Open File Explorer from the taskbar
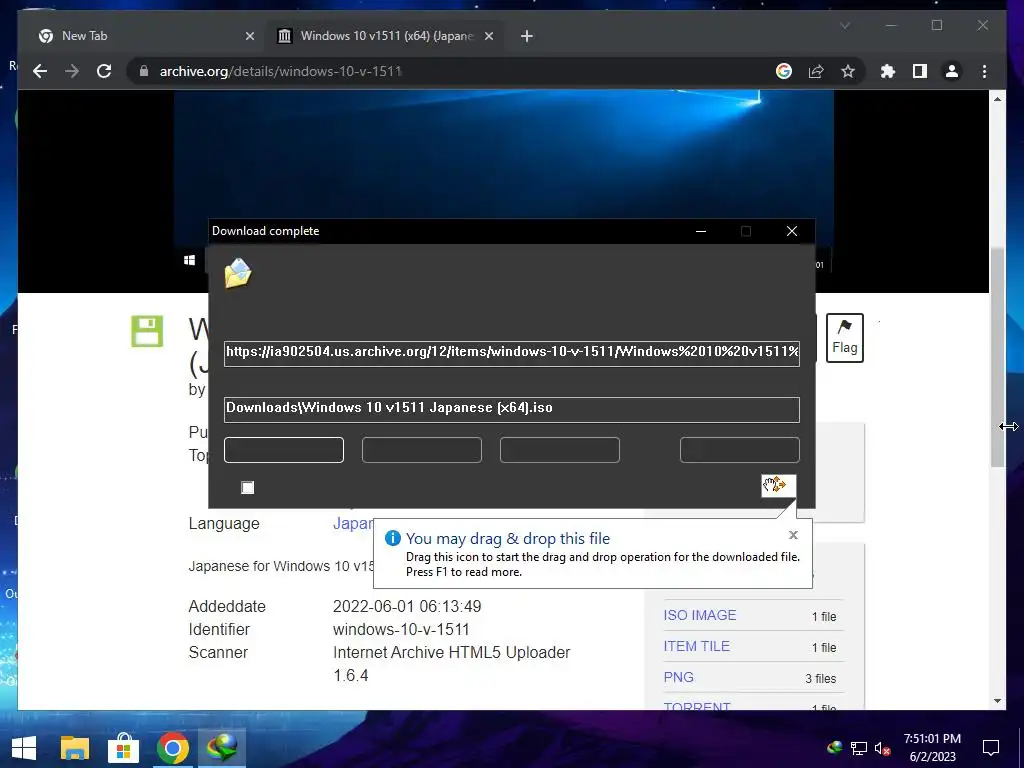 coord(74,748)
